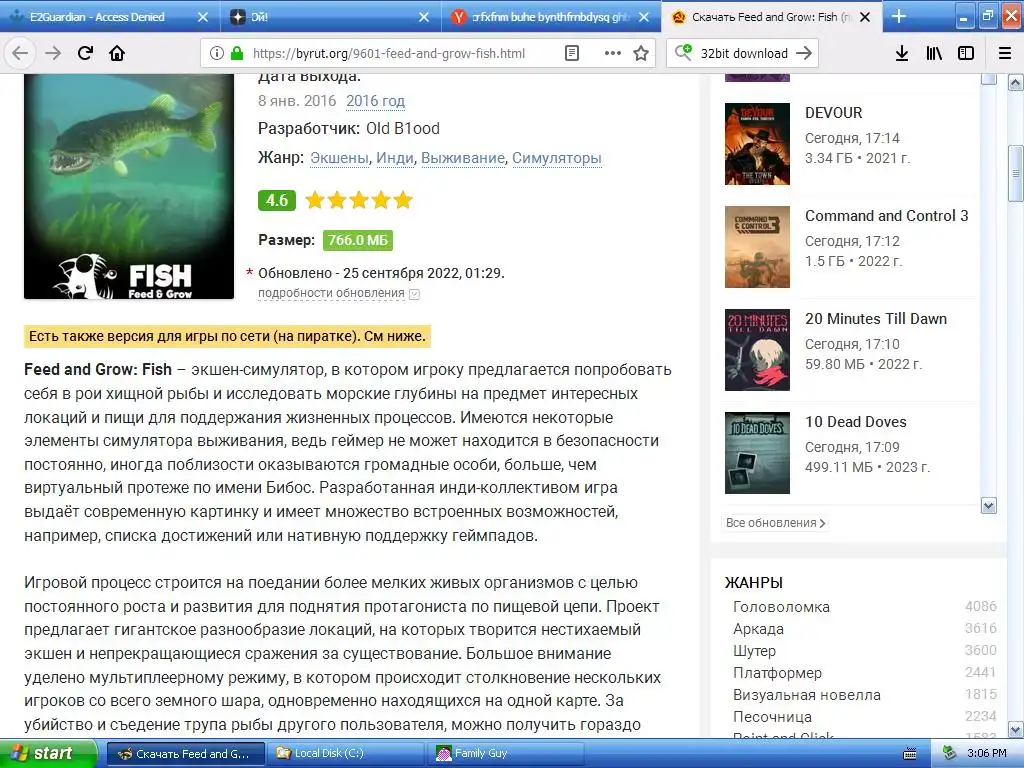Expand подробности обновления details

click(338, 293)
